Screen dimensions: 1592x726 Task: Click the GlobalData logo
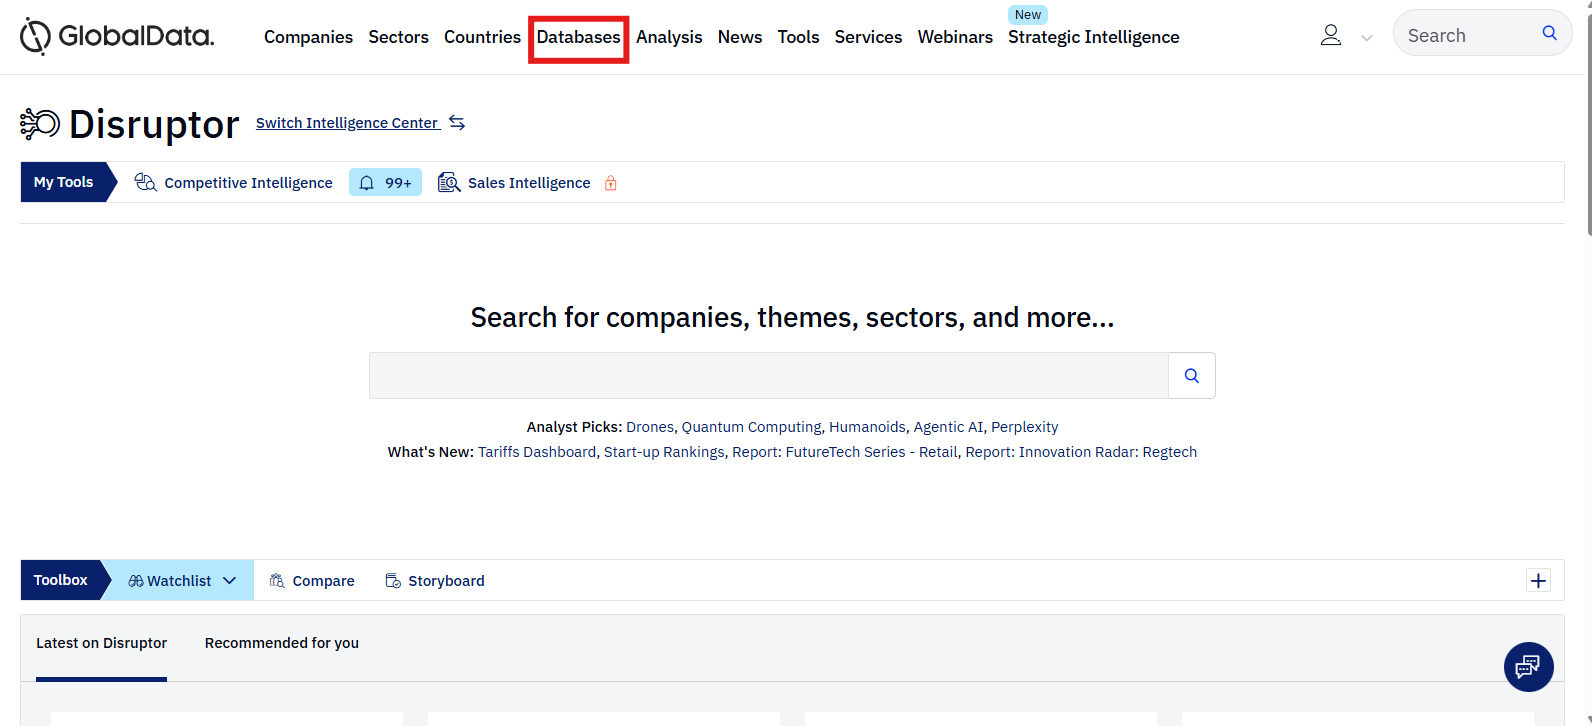(x=116, y=37)
